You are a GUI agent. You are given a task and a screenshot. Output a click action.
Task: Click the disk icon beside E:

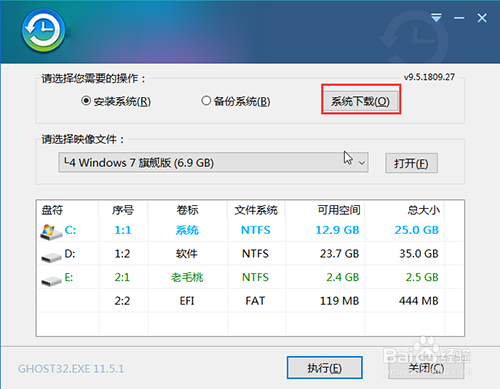(x=51, y=281)
